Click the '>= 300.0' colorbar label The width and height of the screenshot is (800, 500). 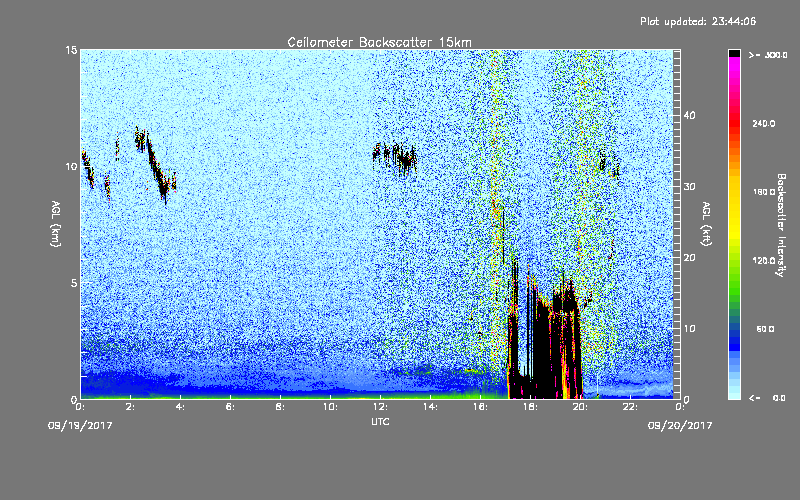pyautogui.click(x=768, y=55)
